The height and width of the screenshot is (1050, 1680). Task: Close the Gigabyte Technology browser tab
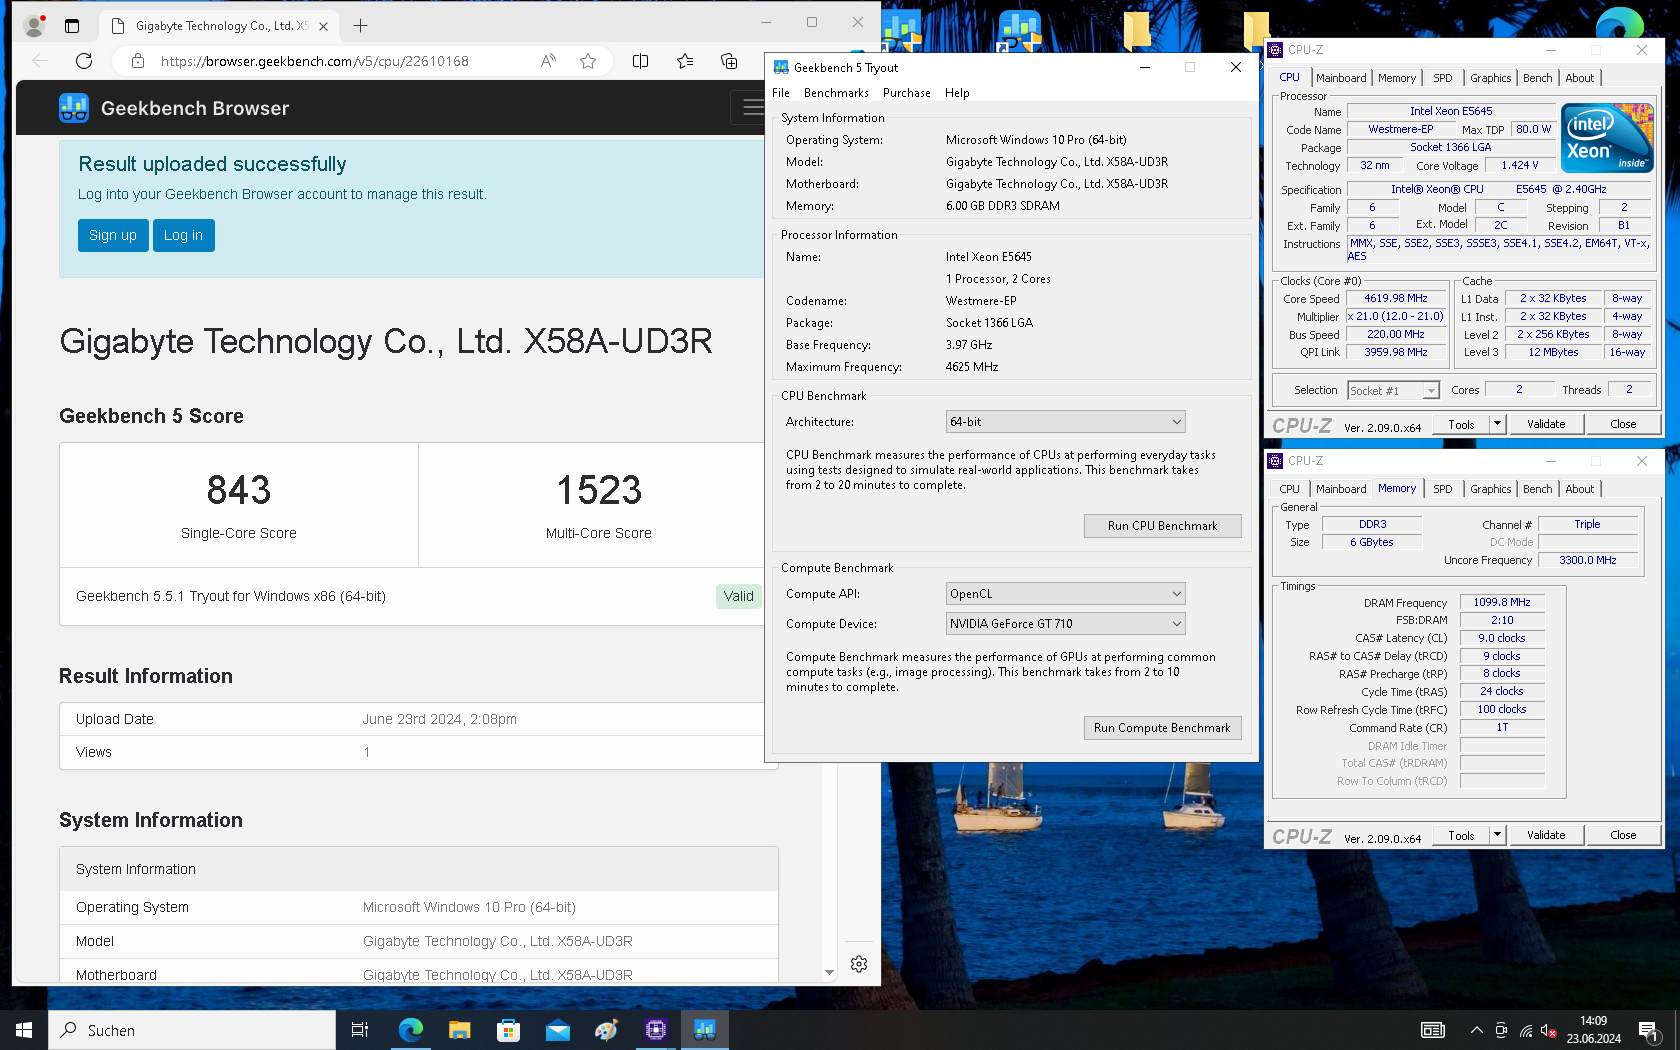click(323, 26)
